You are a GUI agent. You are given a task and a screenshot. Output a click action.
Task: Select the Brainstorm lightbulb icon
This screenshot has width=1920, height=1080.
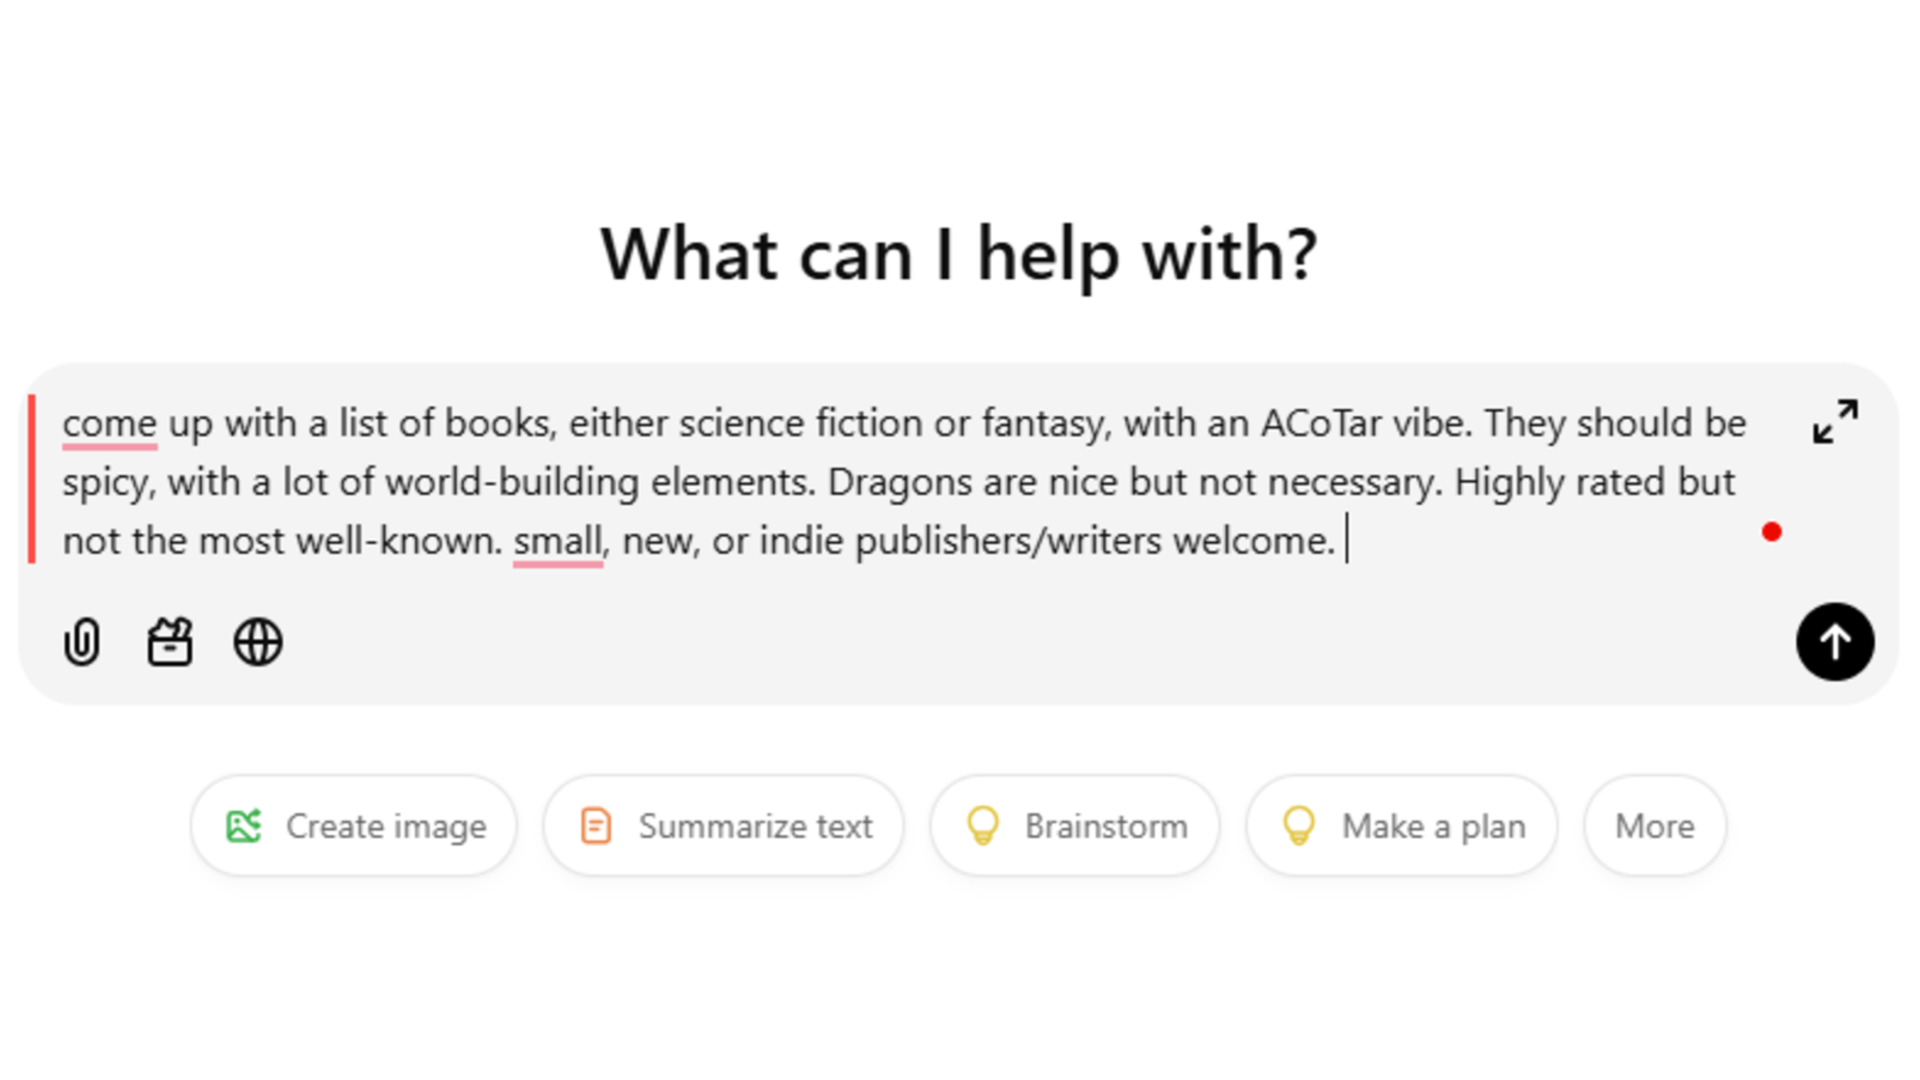982,827
